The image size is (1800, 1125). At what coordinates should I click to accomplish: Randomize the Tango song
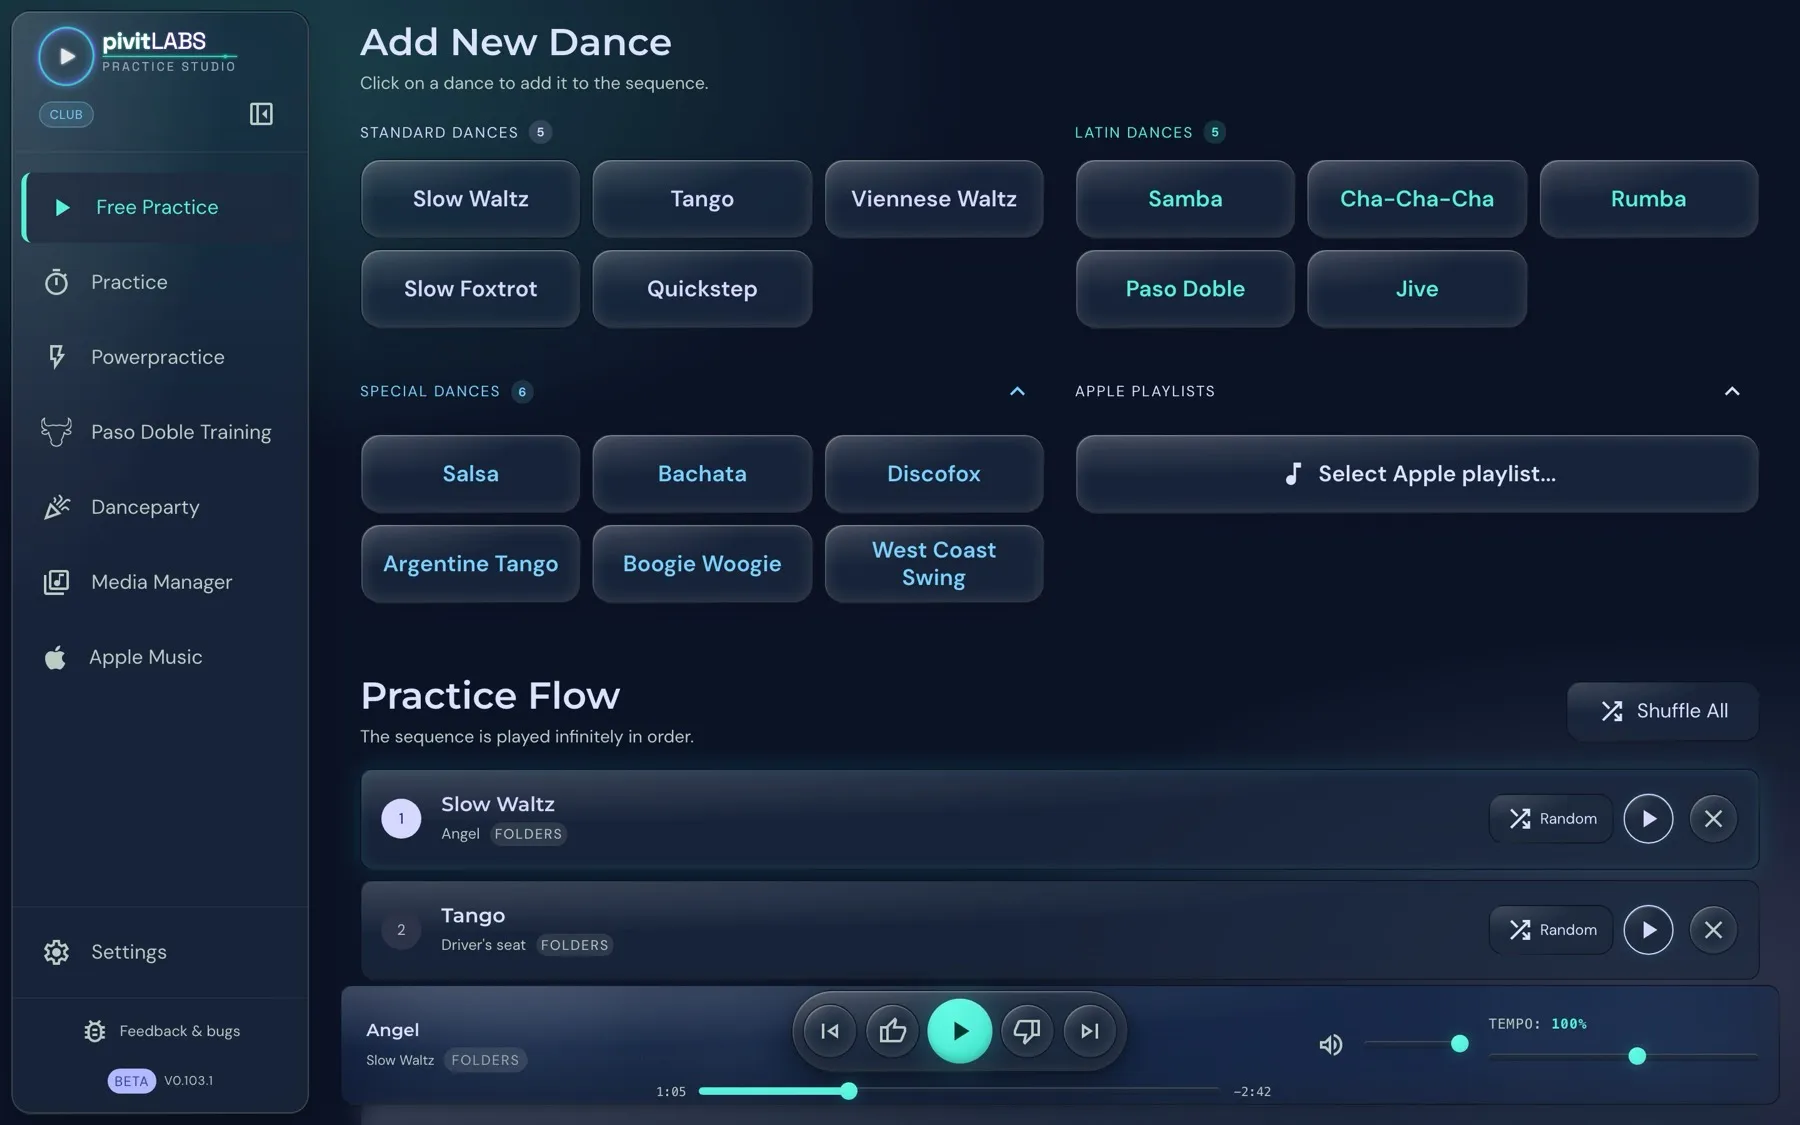tap(1551, 930)
